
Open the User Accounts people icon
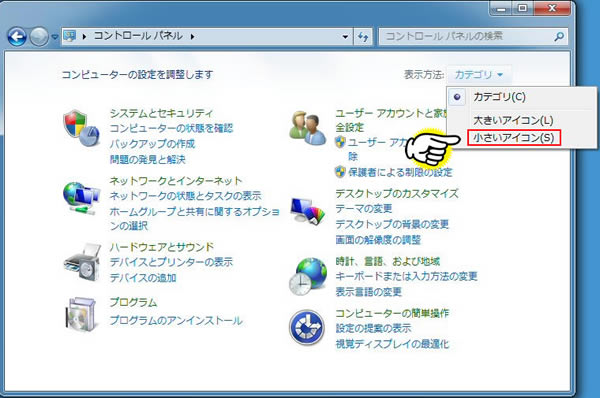tap(307, 128)
